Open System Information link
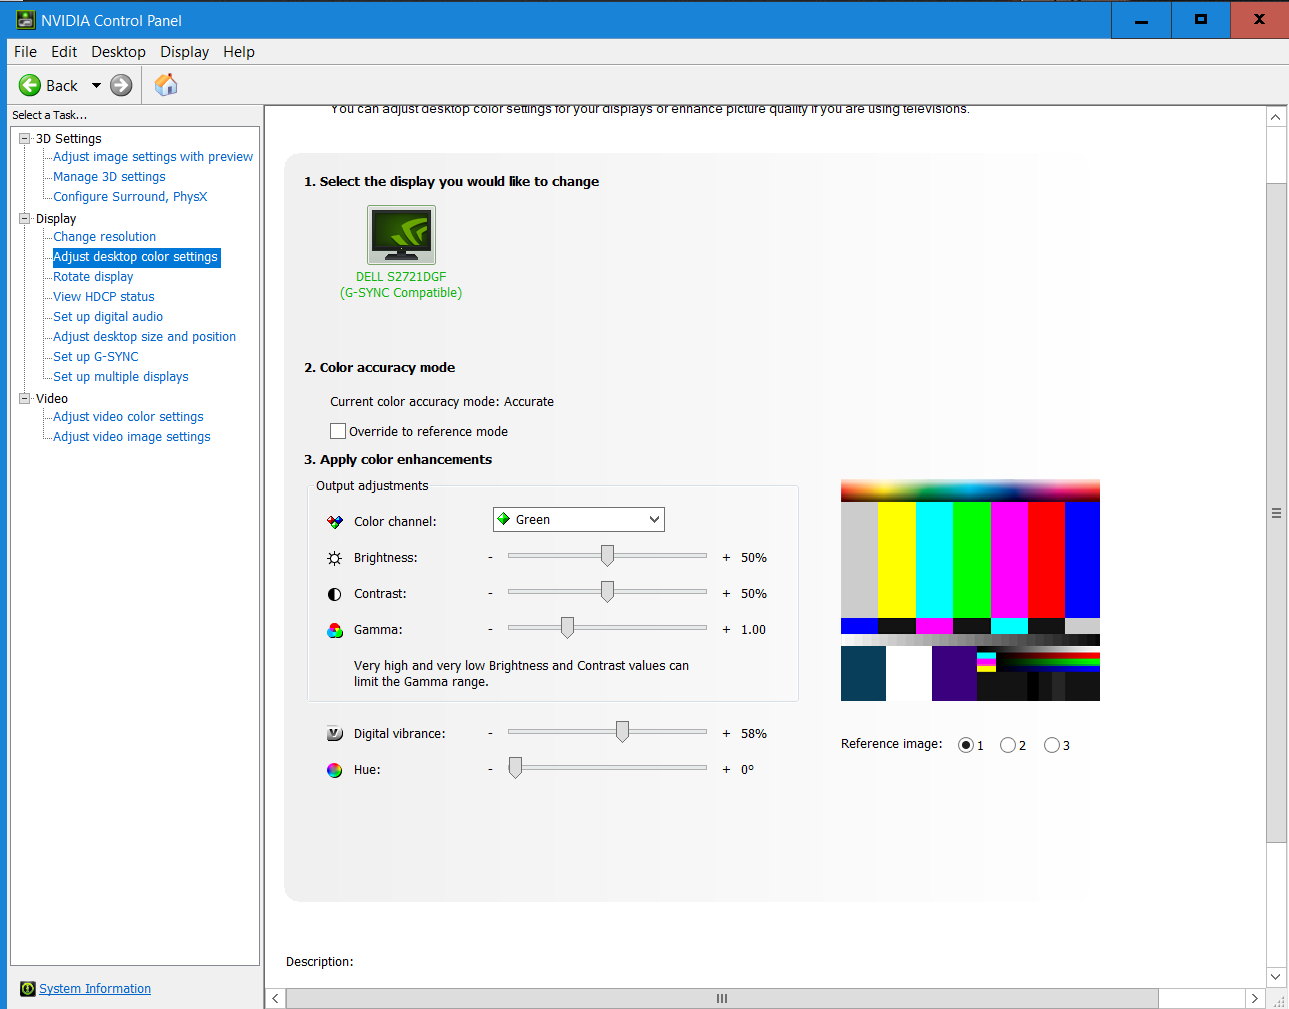 (x=95, y=989)
